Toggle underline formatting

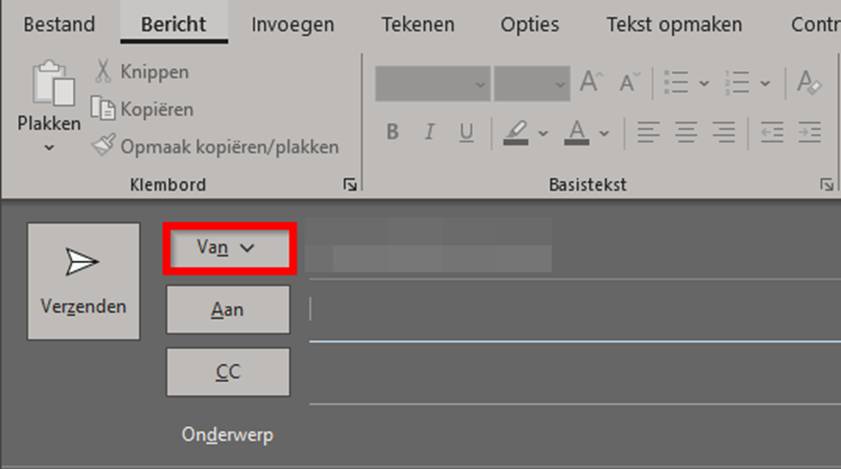[x=465, y=132]
